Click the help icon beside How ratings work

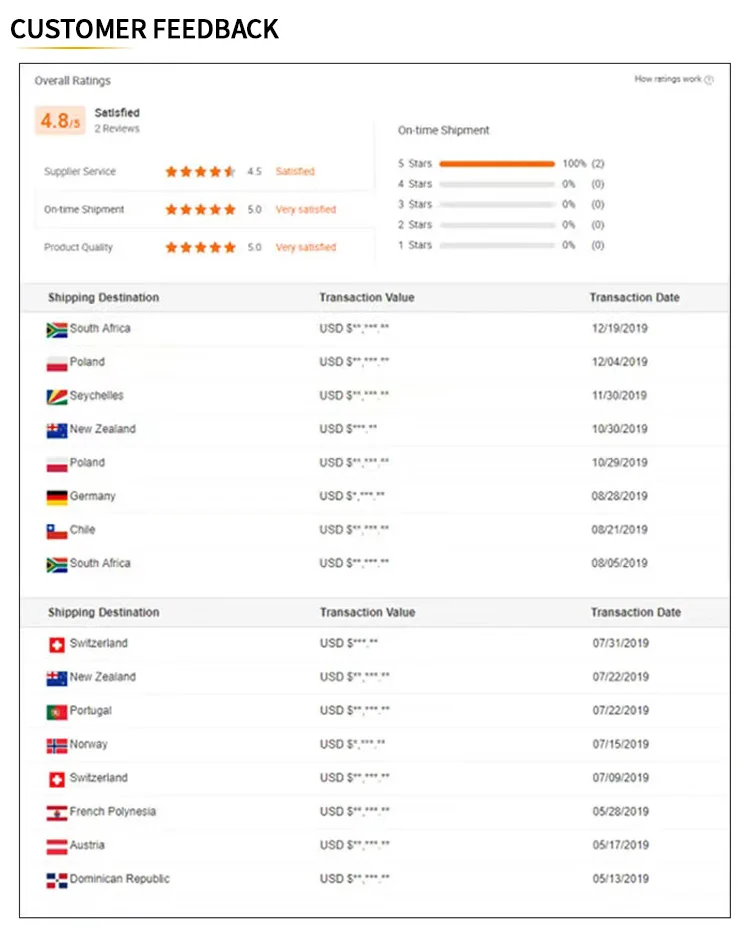click(x=709, y=80)
